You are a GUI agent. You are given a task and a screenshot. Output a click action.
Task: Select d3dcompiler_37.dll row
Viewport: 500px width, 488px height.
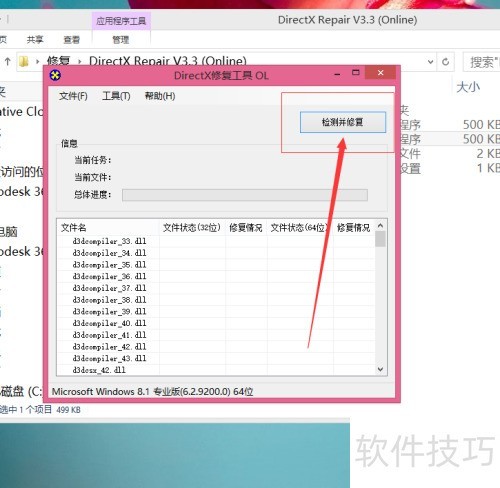pos(216,288)
